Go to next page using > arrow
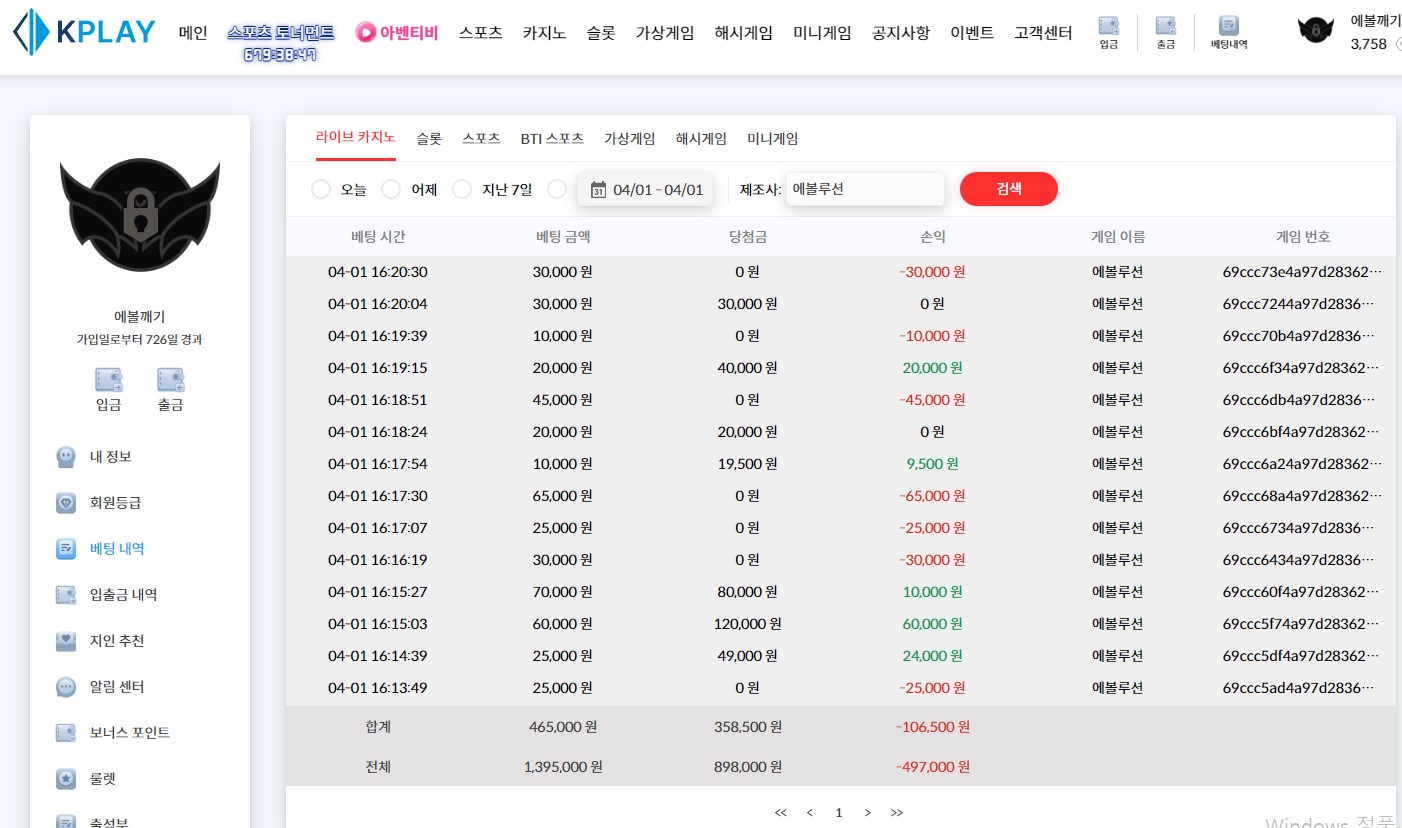1402x828 pixels. [867, 812]
